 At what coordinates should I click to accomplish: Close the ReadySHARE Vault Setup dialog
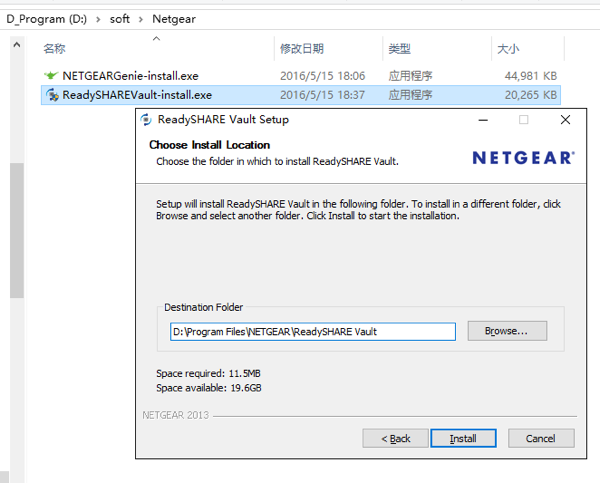click(565, 120)
